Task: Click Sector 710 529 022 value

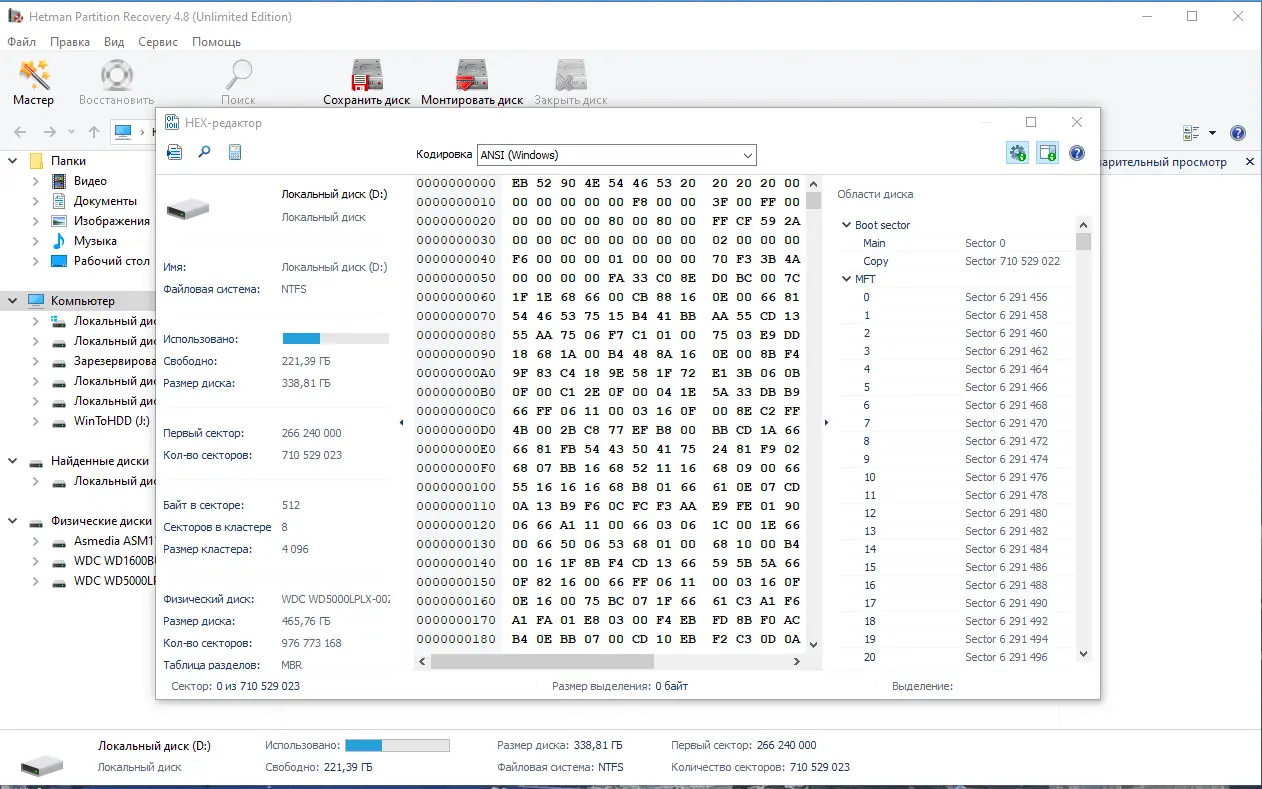Action: (x=1012, y=261)
